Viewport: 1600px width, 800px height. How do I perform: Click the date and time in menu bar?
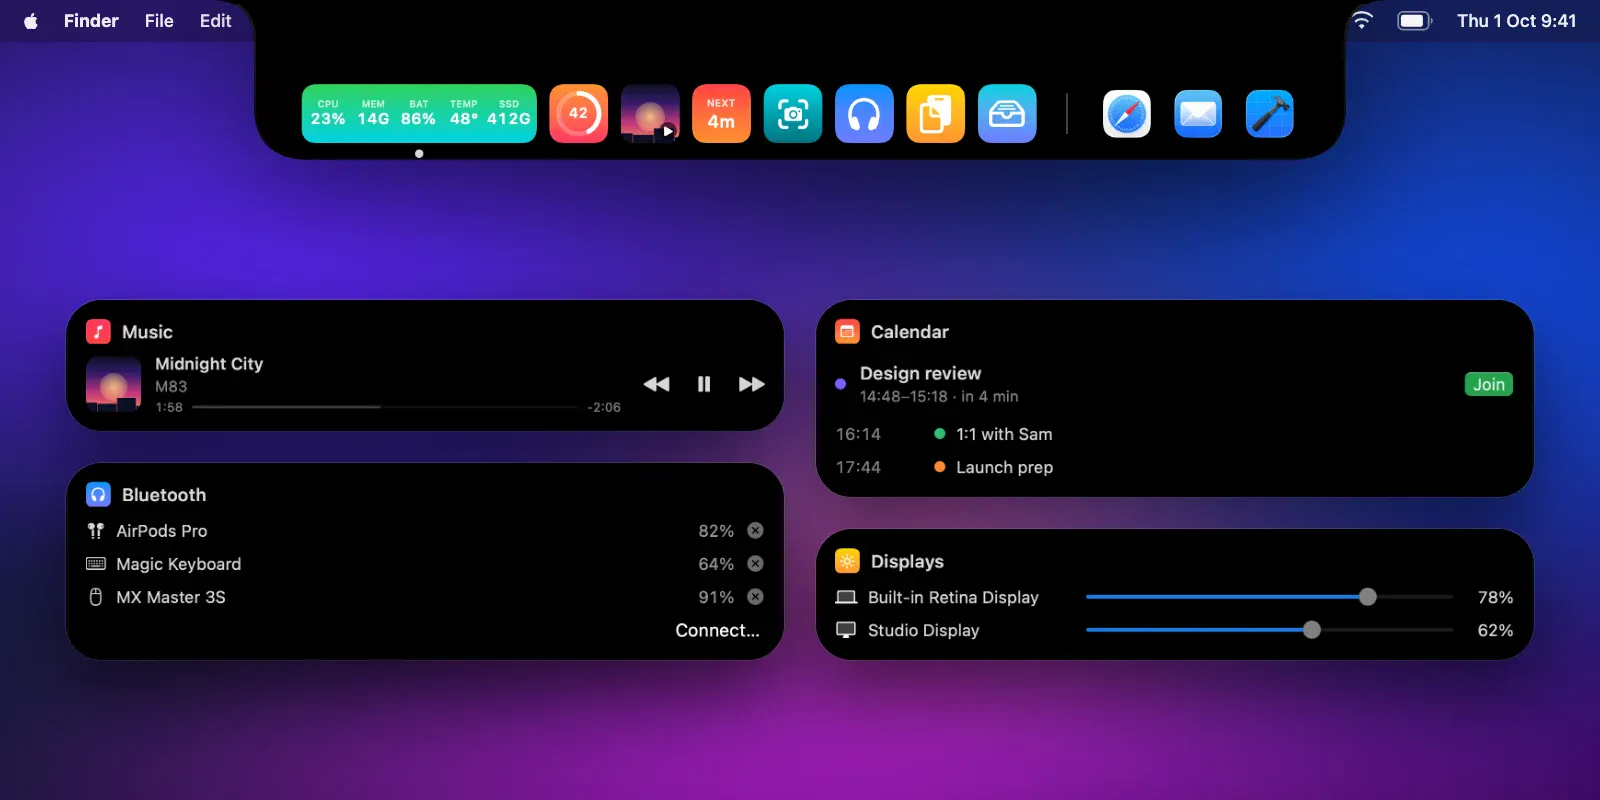1516,21
